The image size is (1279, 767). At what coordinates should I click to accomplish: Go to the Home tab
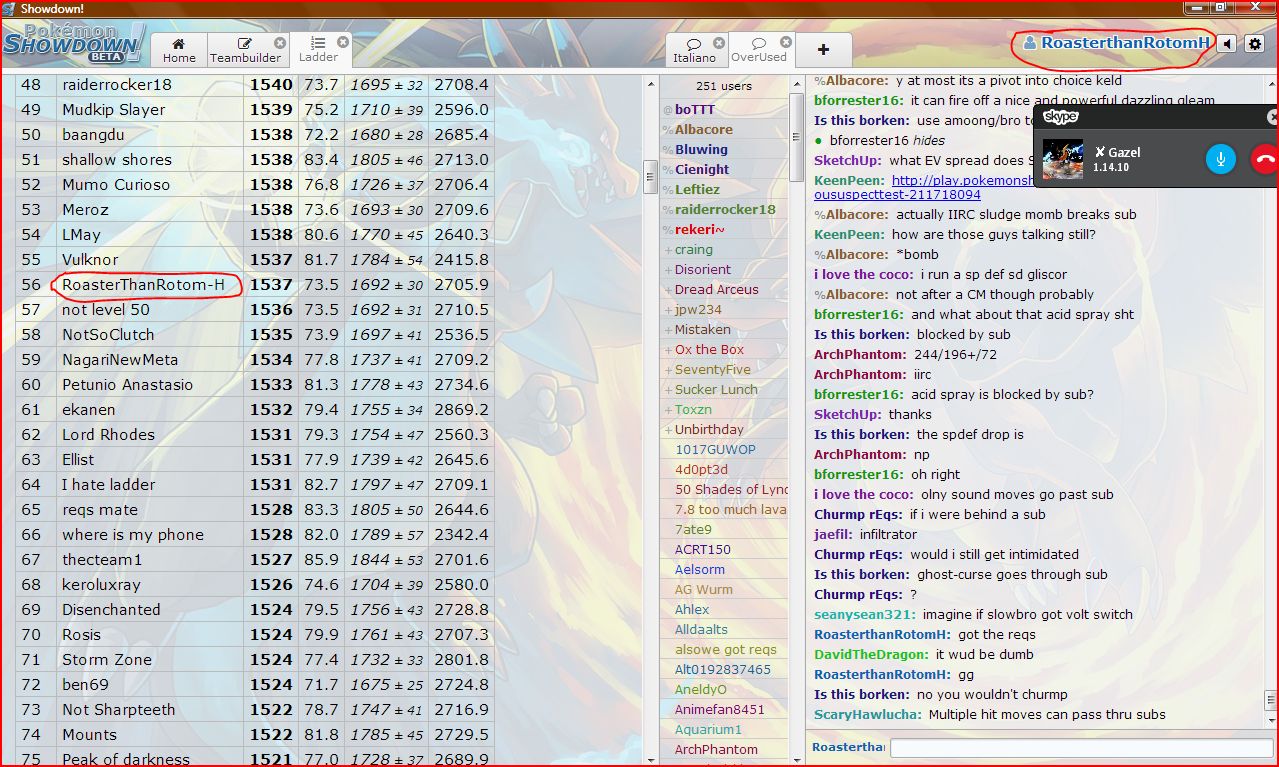pos(179,50)
